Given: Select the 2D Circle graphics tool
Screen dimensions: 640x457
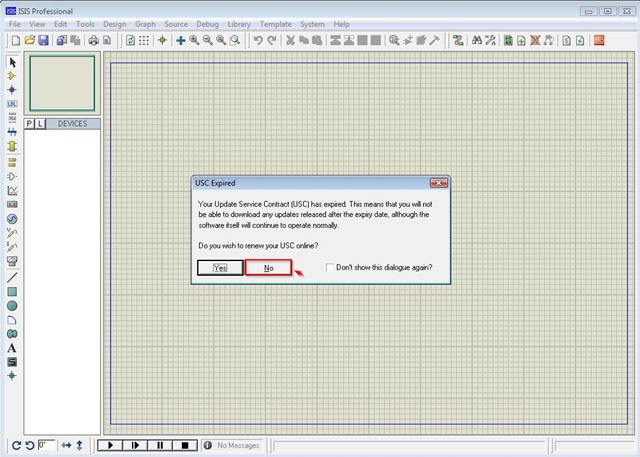Looking at the screenshot, I should (12, 306).
